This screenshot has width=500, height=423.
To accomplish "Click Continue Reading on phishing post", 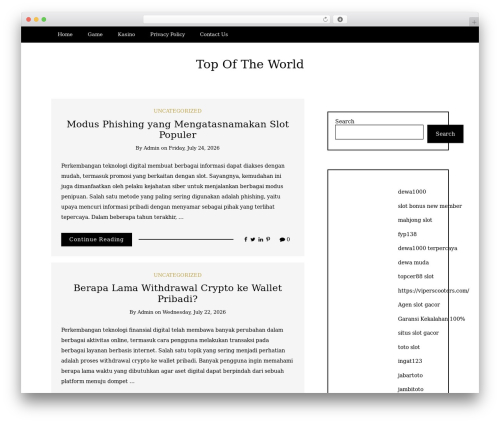I will (x=96, y=239).
